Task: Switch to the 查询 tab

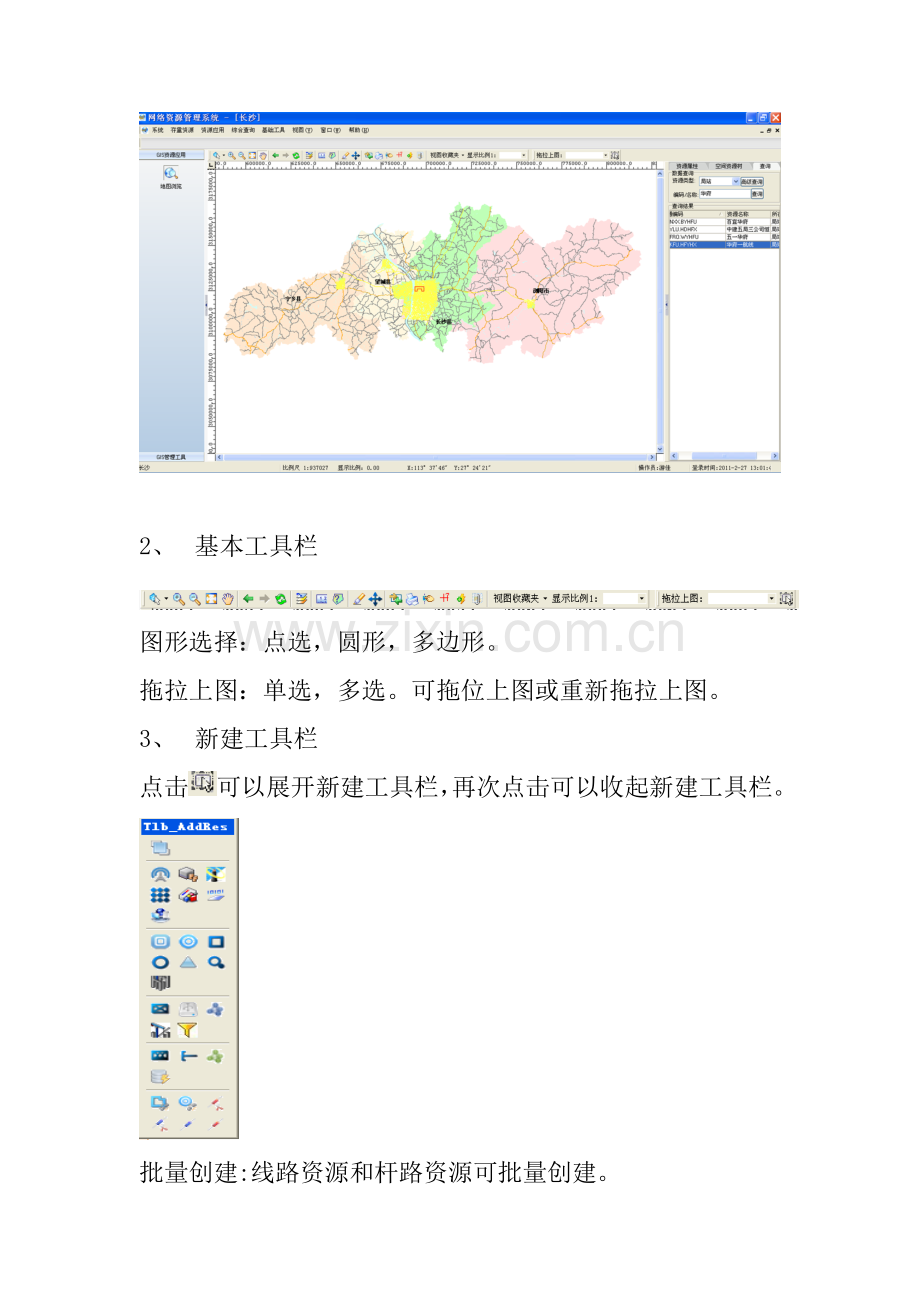Action: (x=765, y=166)
